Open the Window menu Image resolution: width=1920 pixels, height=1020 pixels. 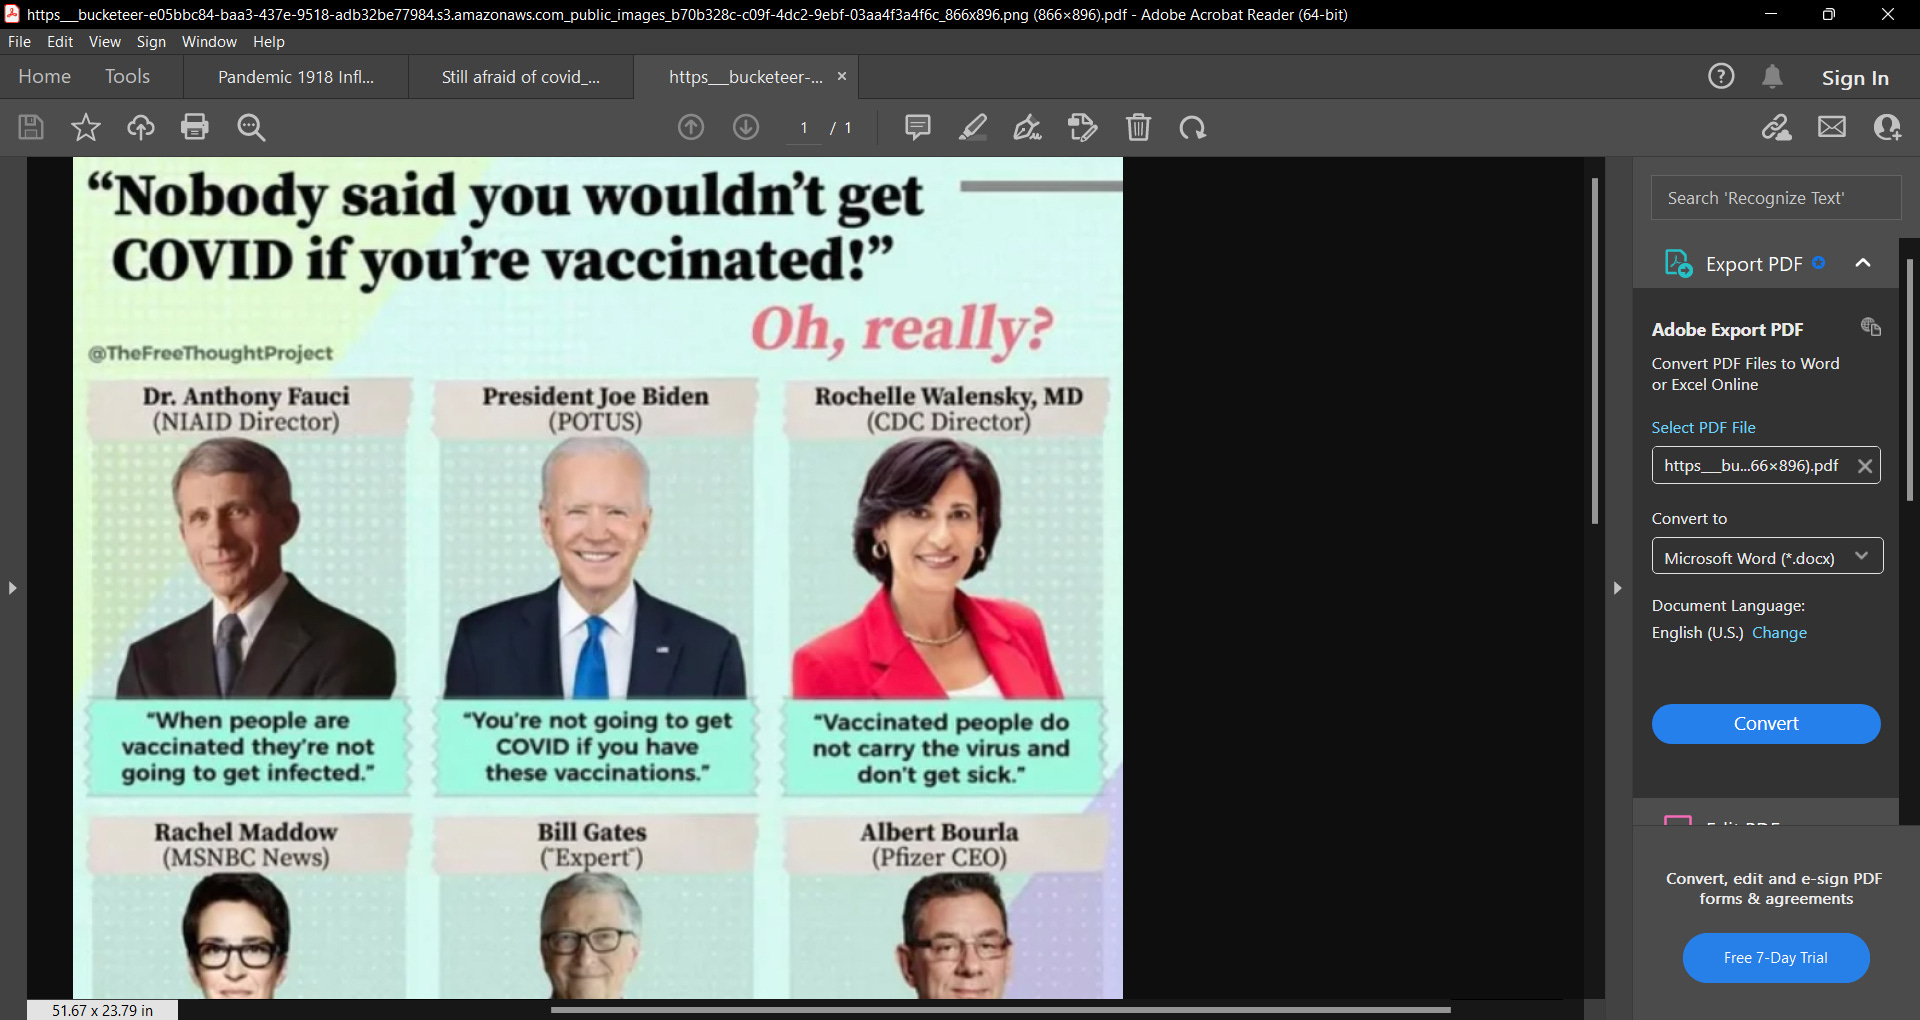click(209, 41)
